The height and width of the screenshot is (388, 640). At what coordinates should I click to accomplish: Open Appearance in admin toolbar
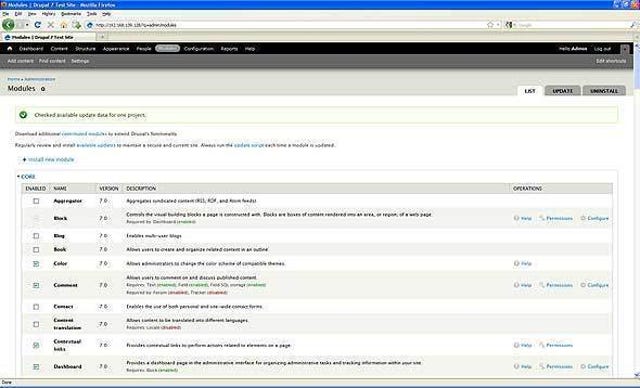coord(116,49)
